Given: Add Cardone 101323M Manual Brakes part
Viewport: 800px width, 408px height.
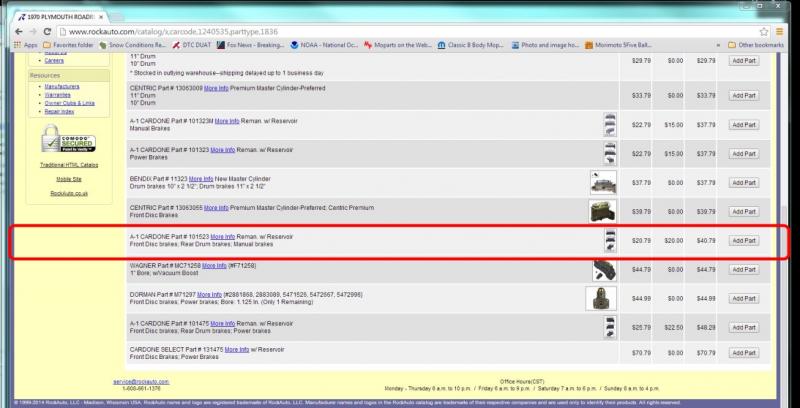Looking at the screenshot, I should click(743, 125).
